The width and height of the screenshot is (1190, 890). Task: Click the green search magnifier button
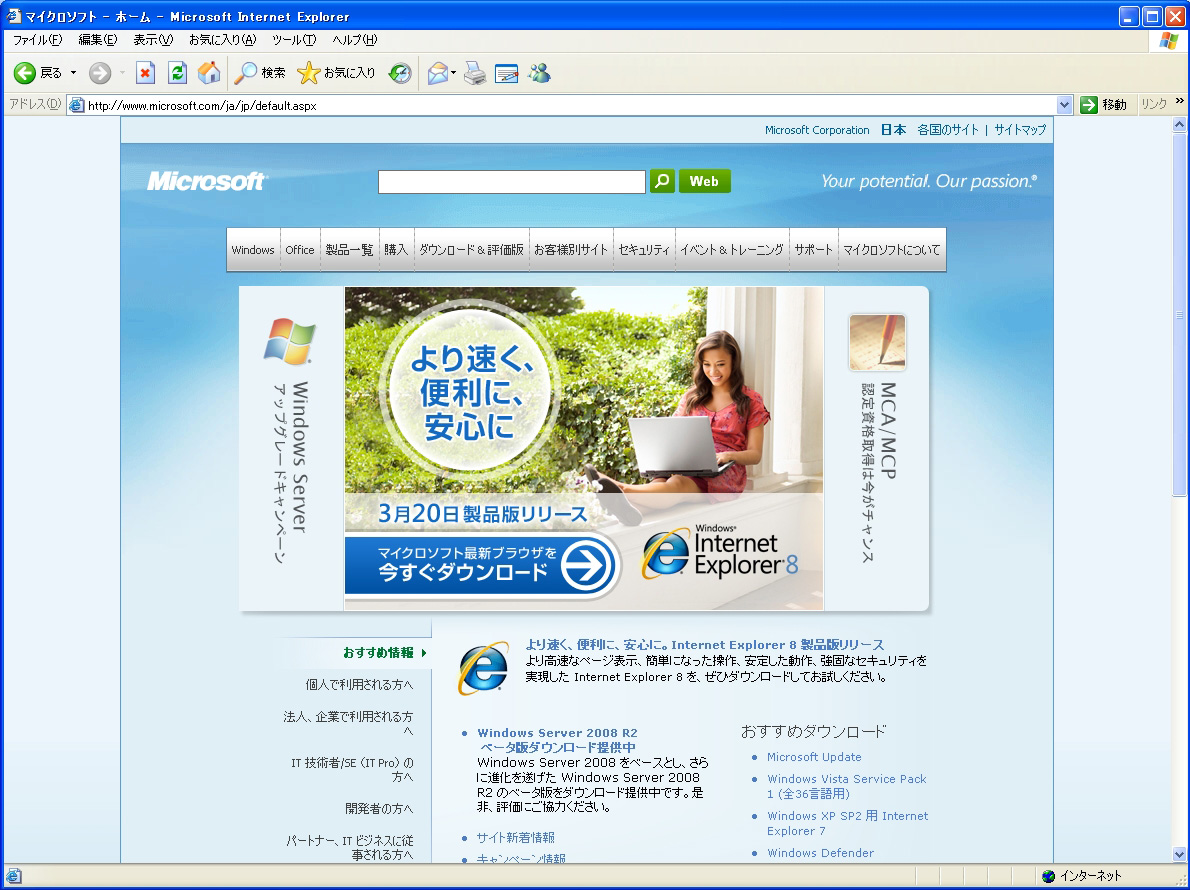tap(662, 181)
